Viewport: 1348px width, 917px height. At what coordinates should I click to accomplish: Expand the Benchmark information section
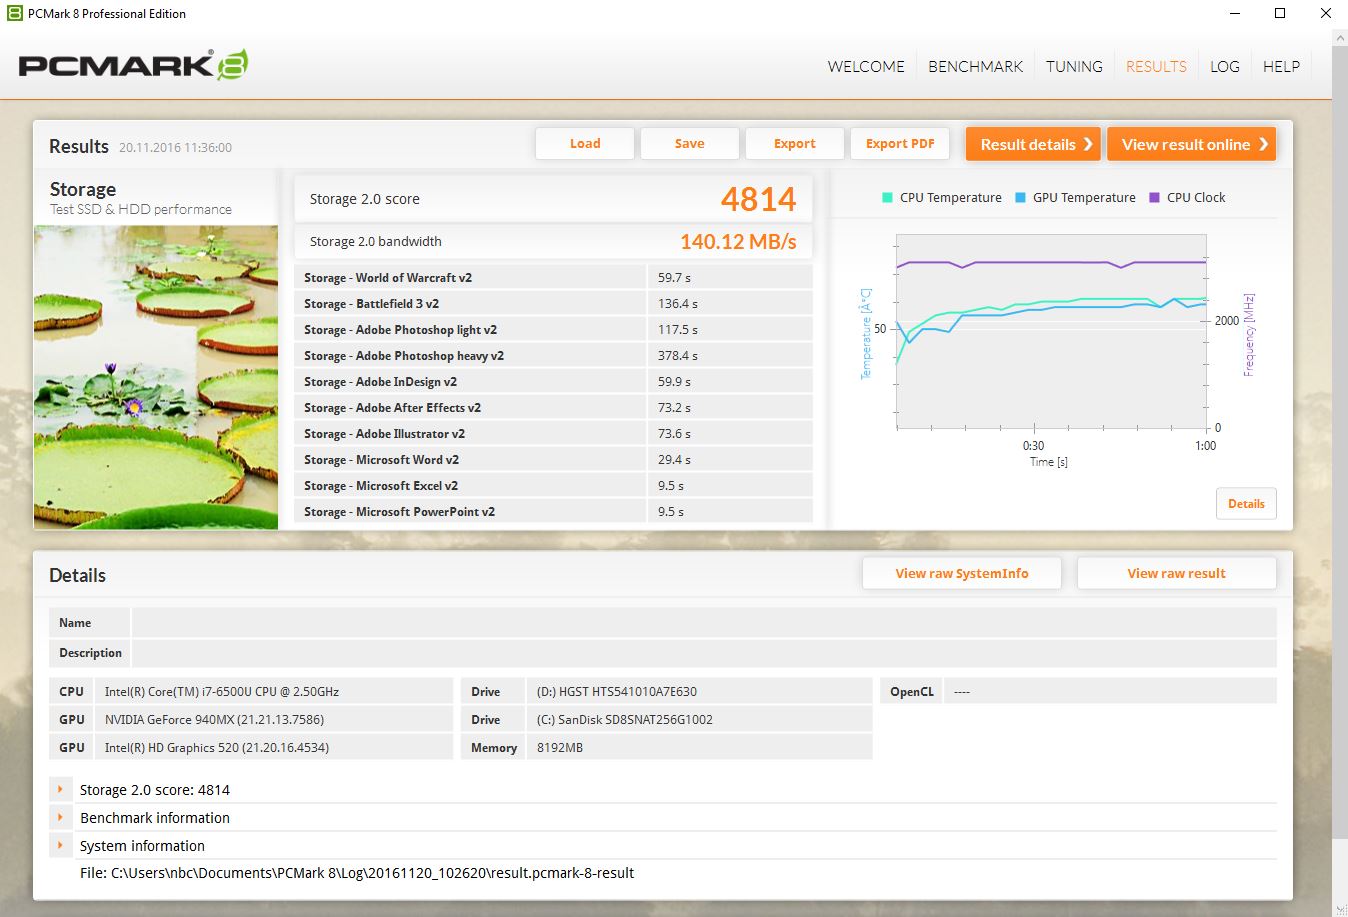(61, 817)
